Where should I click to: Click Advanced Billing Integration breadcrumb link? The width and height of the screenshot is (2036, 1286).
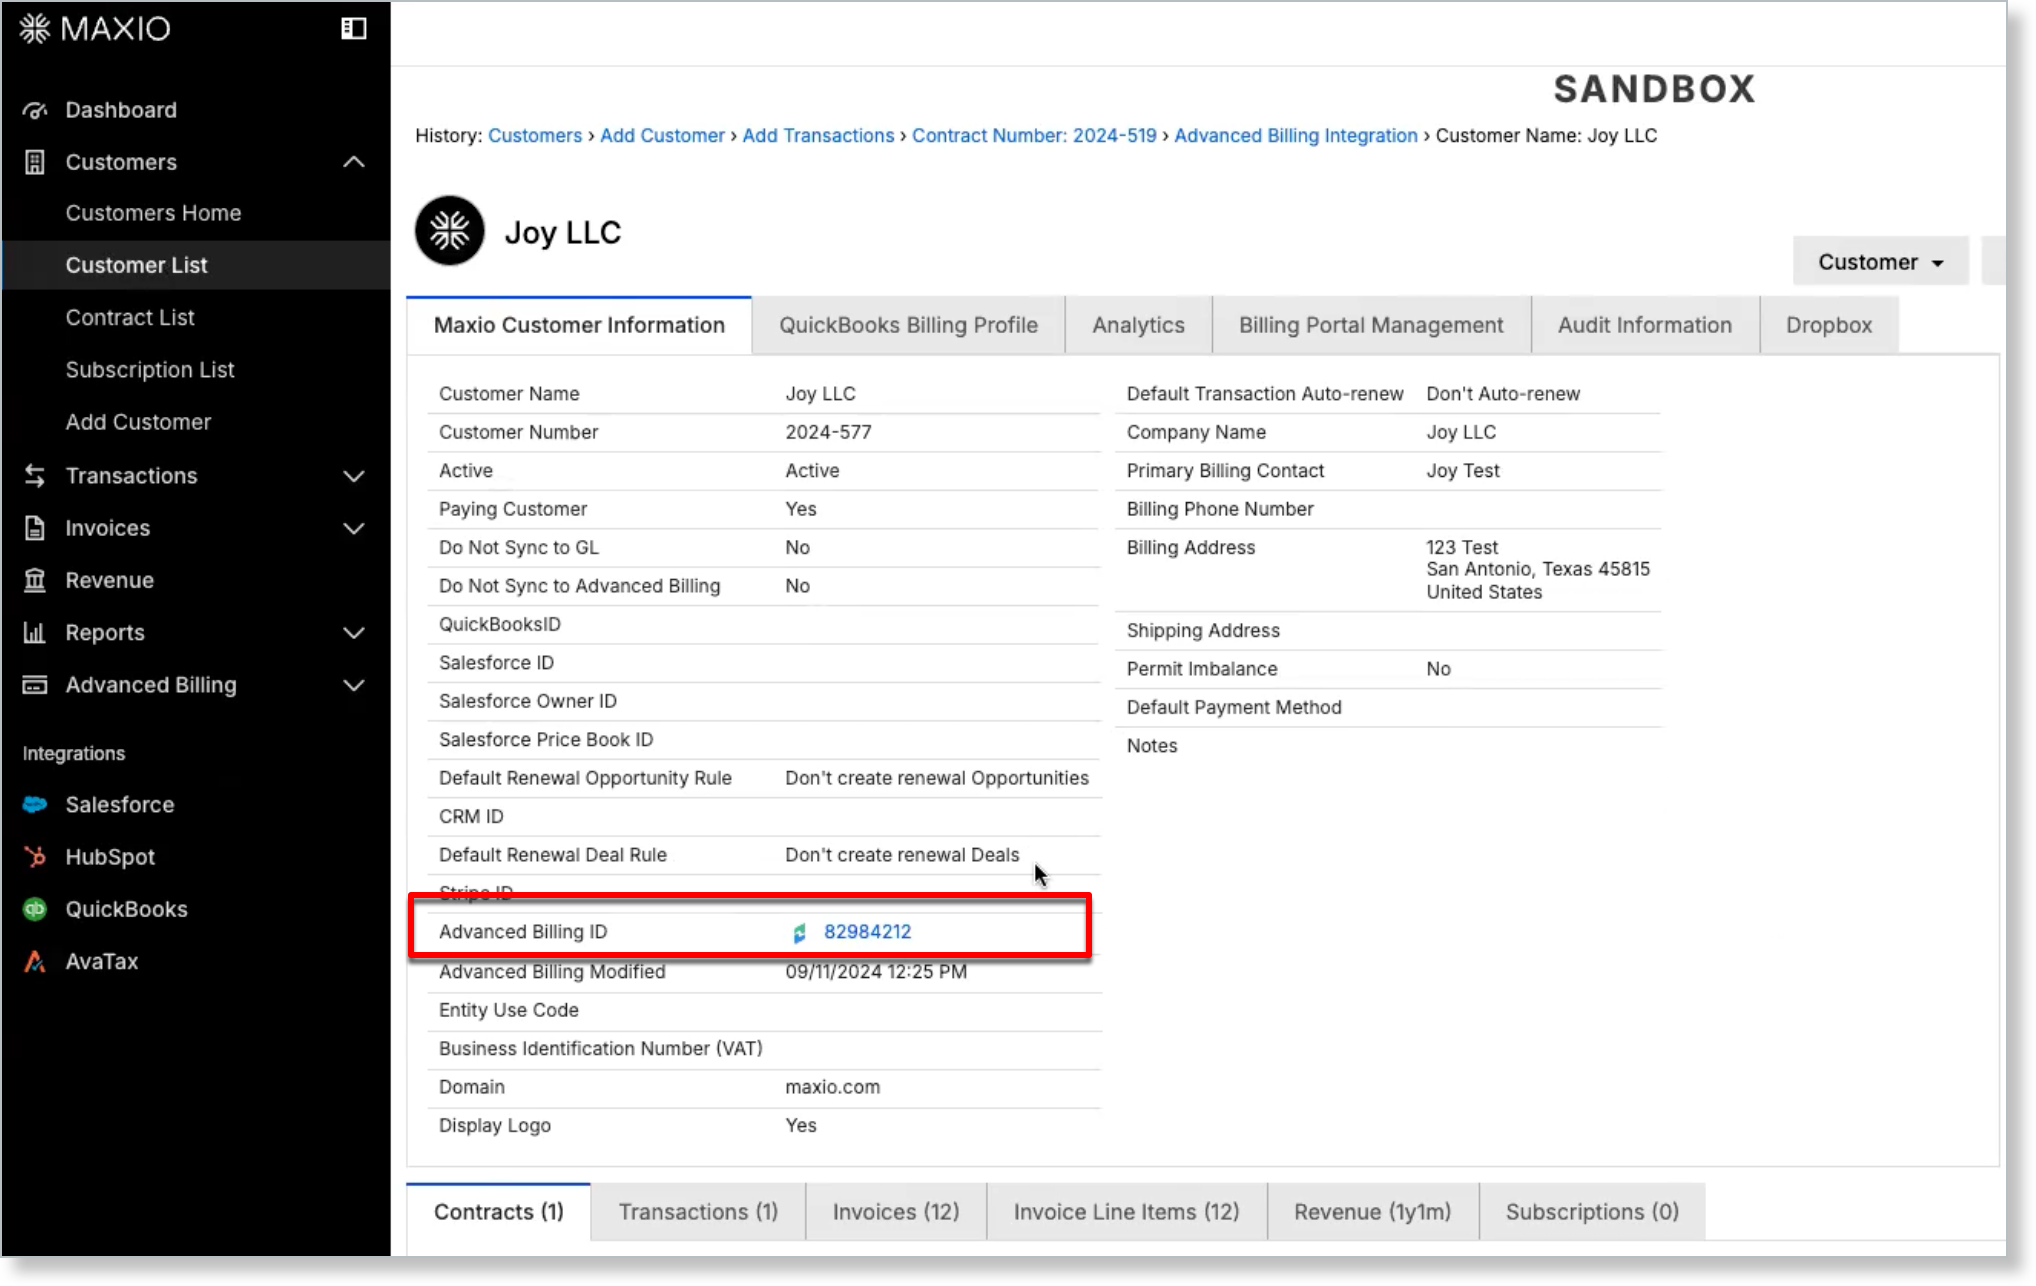(1296, 136)
